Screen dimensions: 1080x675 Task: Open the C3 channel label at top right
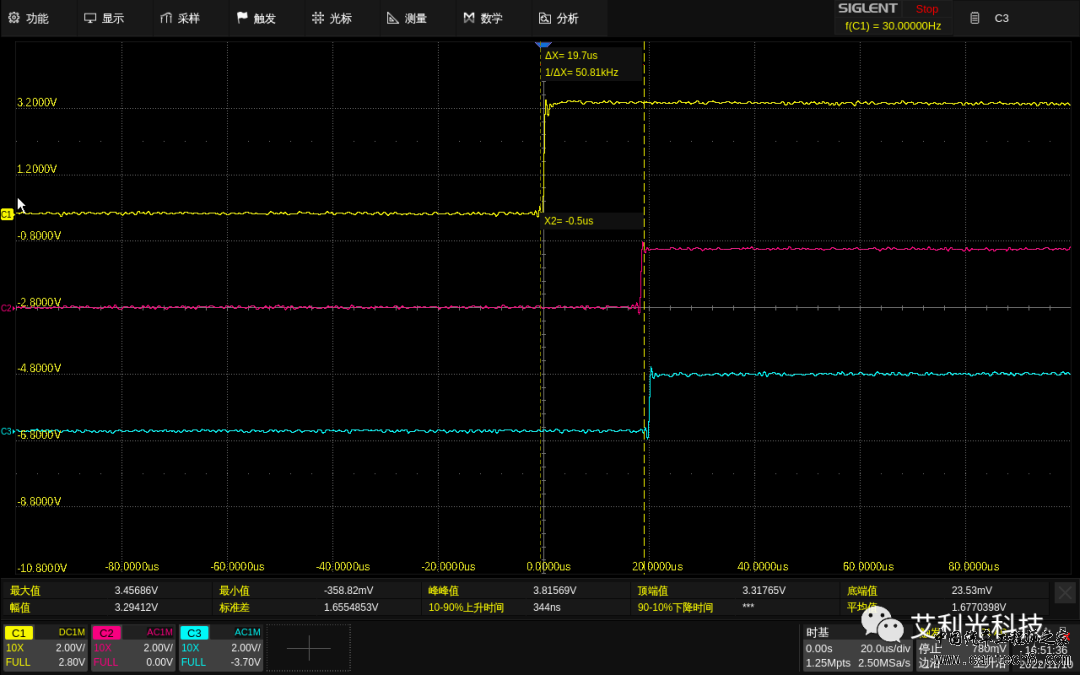point(1000,18)
